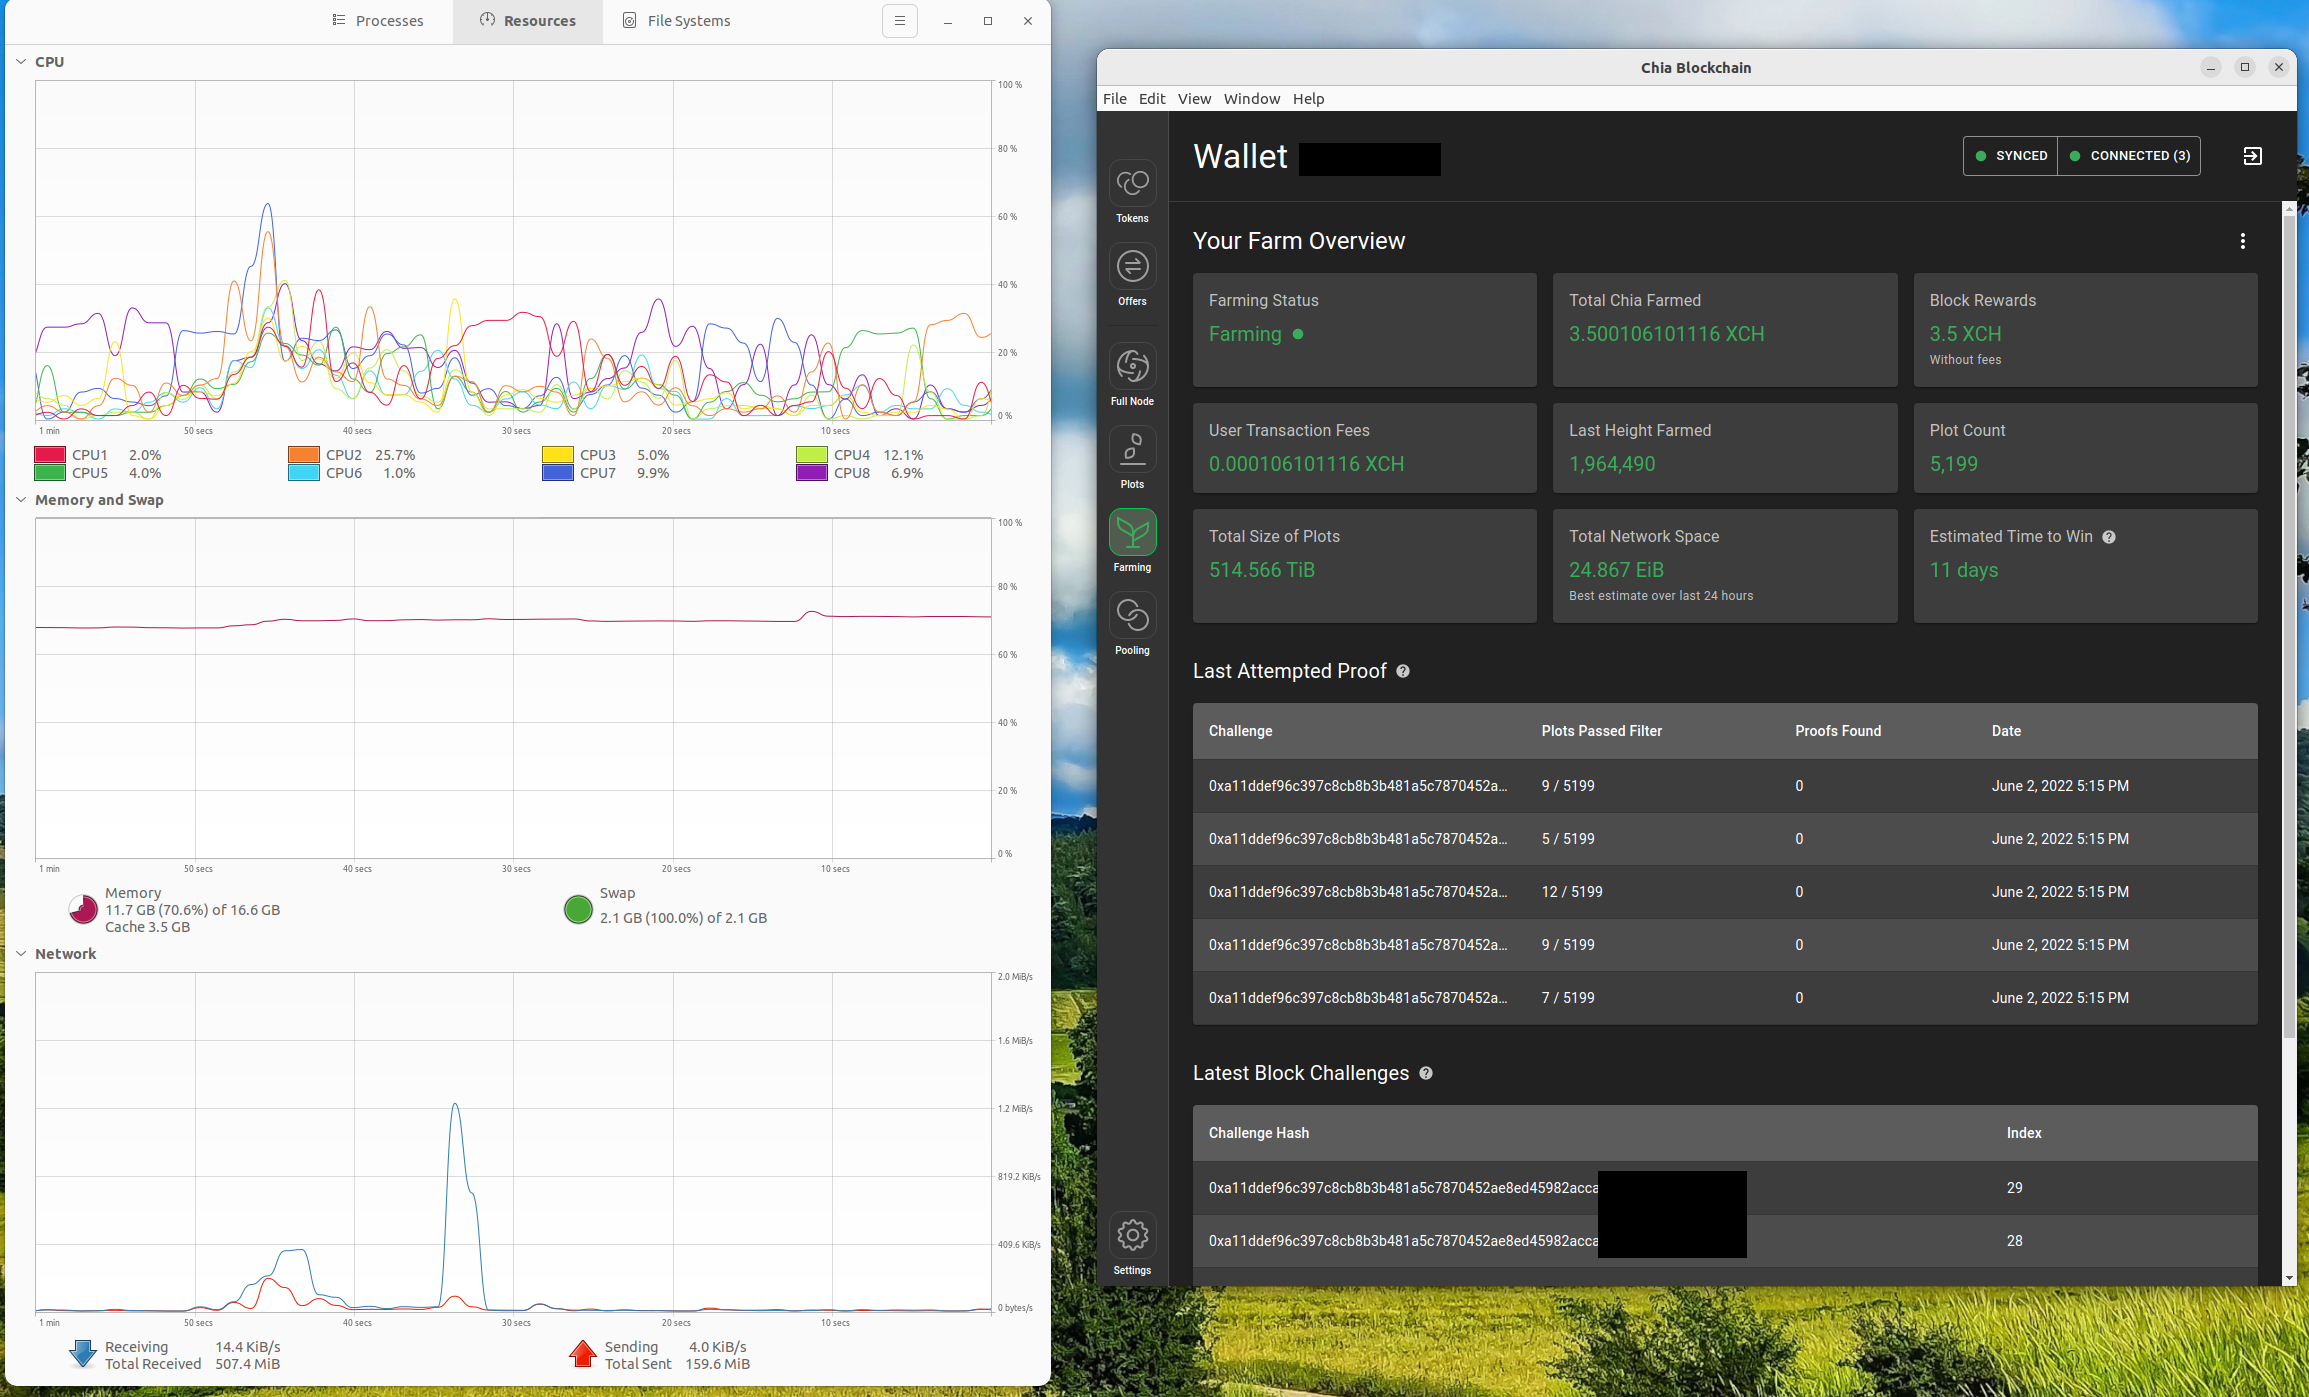Open the Farming section icon
Image resolution: width=2309 pixels, height=1397 pixels.
[1132, 532]
